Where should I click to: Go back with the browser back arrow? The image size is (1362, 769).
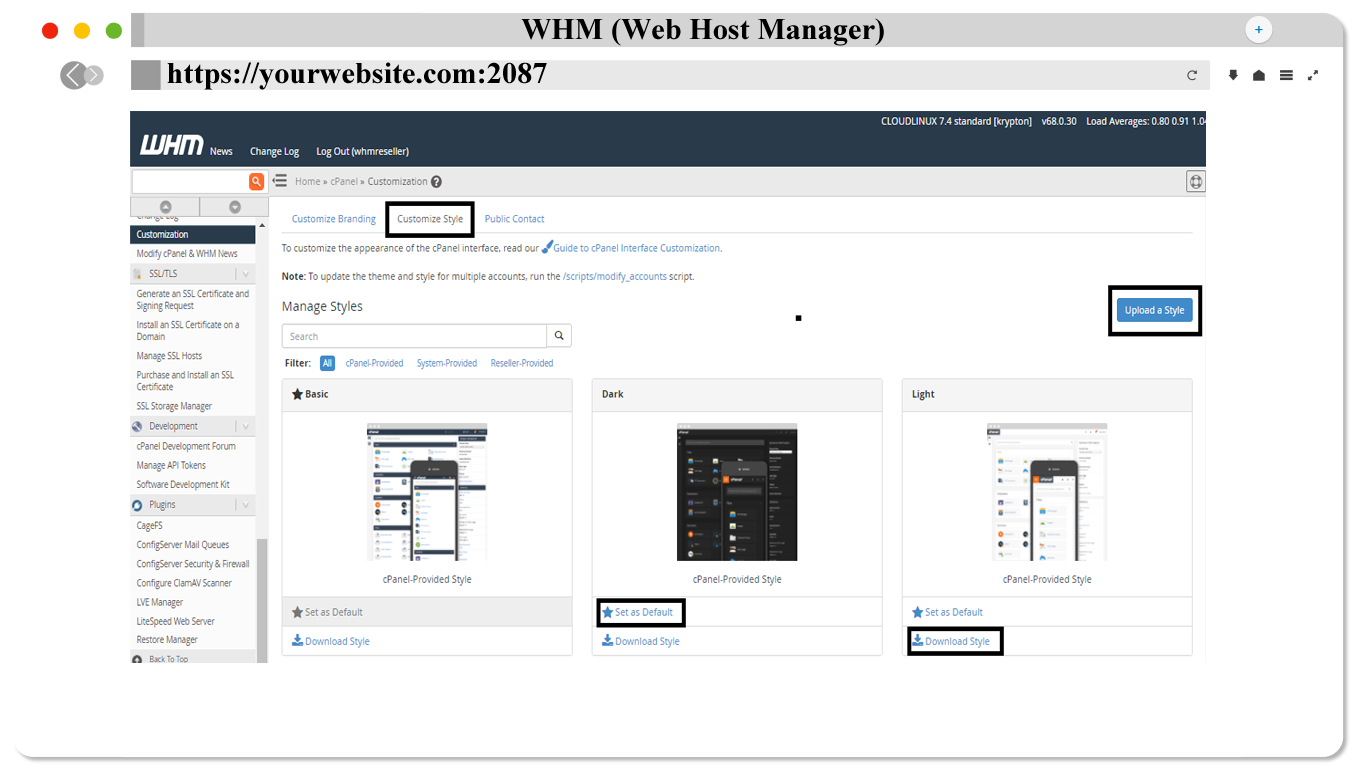tap(73, 75)
